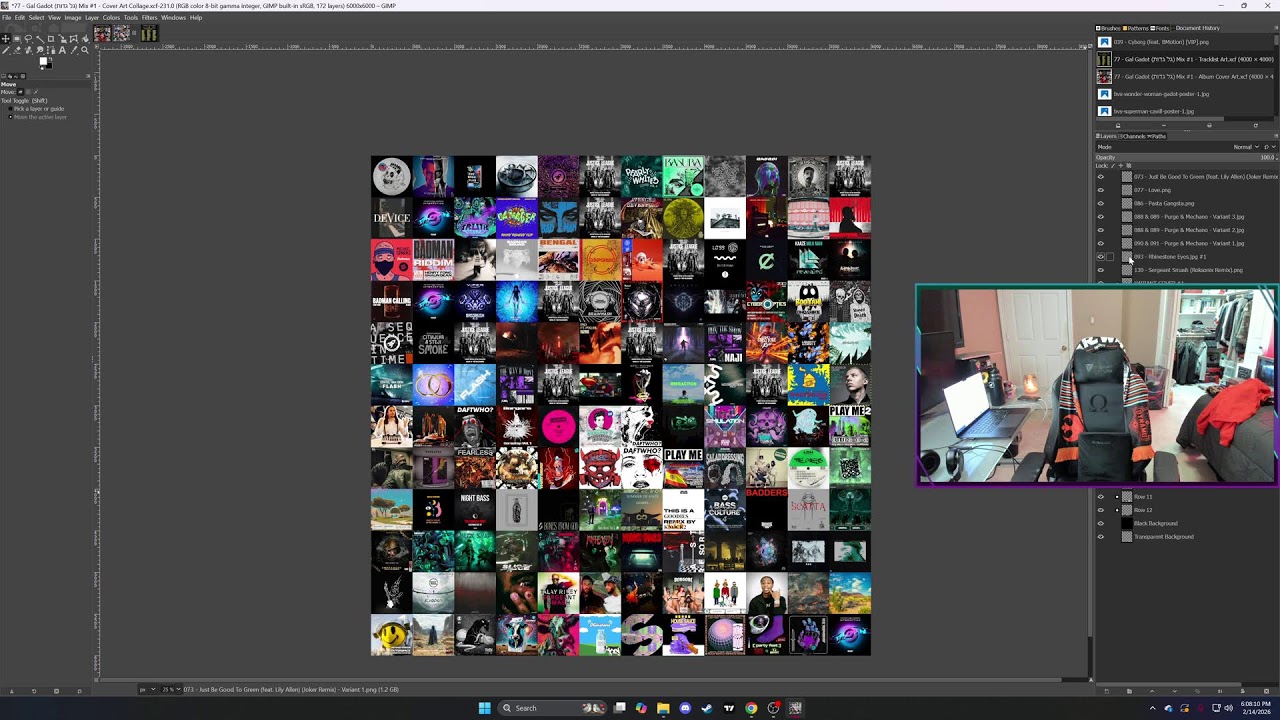This screenshot has height=720, width=1280.
Task: Open the Colors menu
Action: [111, 17]
